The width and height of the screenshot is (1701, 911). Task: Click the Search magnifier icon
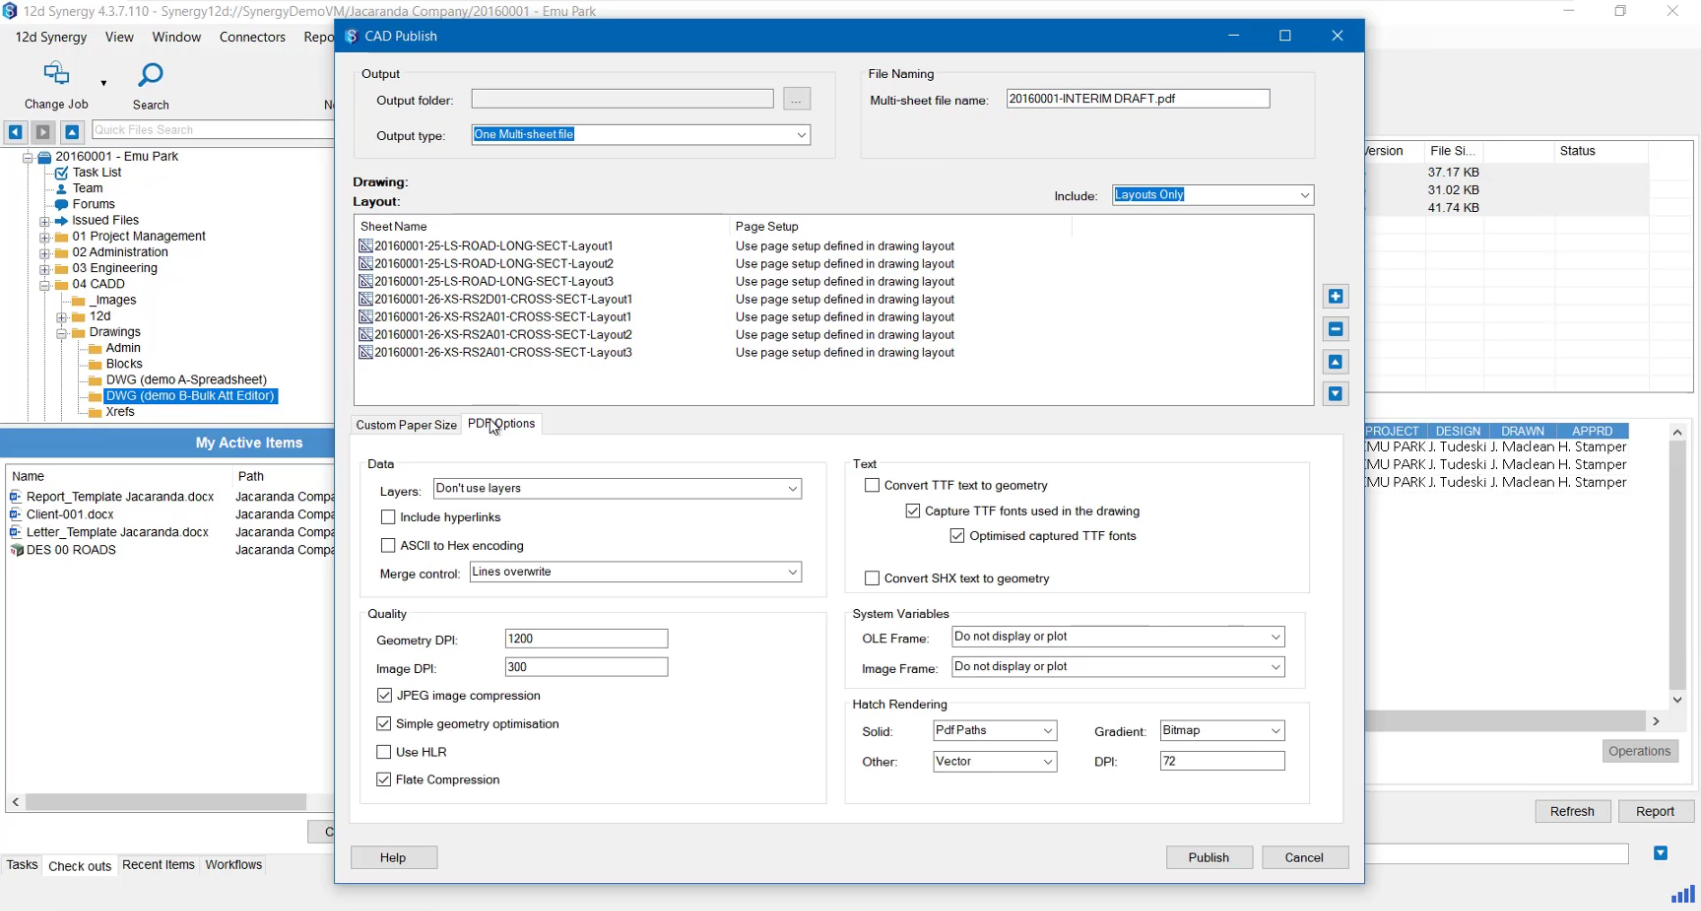point(150,76)
